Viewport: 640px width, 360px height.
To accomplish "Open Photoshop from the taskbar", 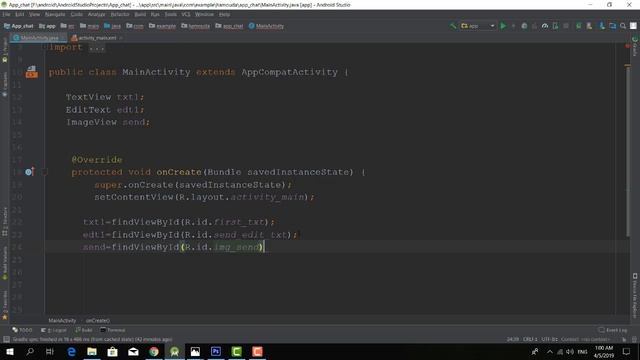I will coord(216,351).
